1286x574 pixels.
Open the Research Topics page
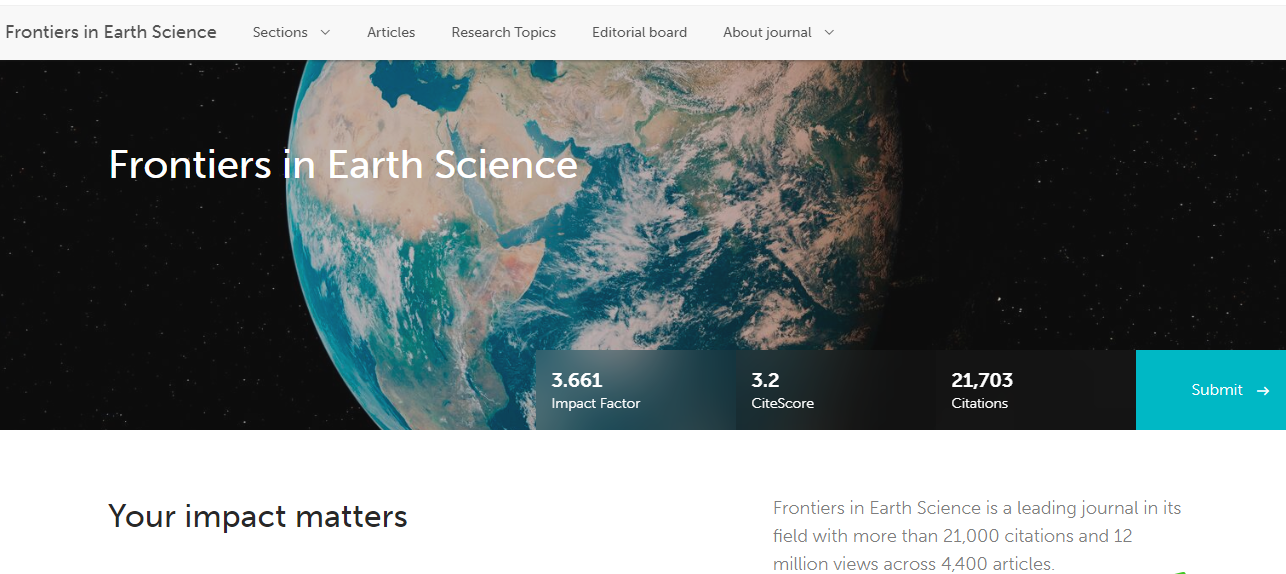pyautogui.click(x=503, y=32)
